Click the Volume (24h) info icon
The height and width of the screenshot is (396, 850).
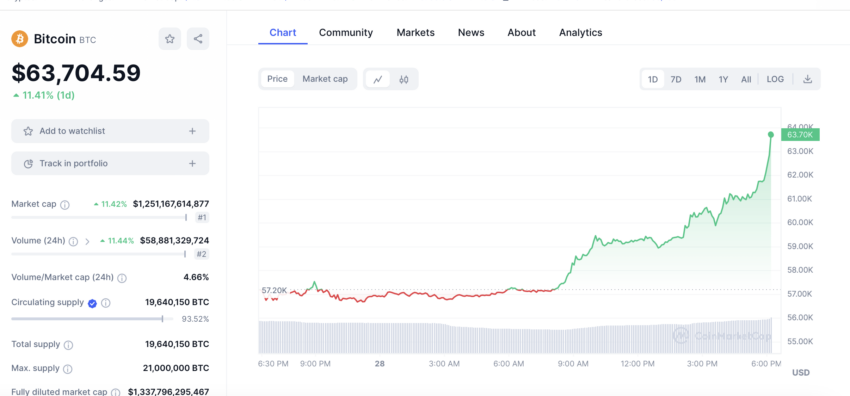click(x=73, y=241)
